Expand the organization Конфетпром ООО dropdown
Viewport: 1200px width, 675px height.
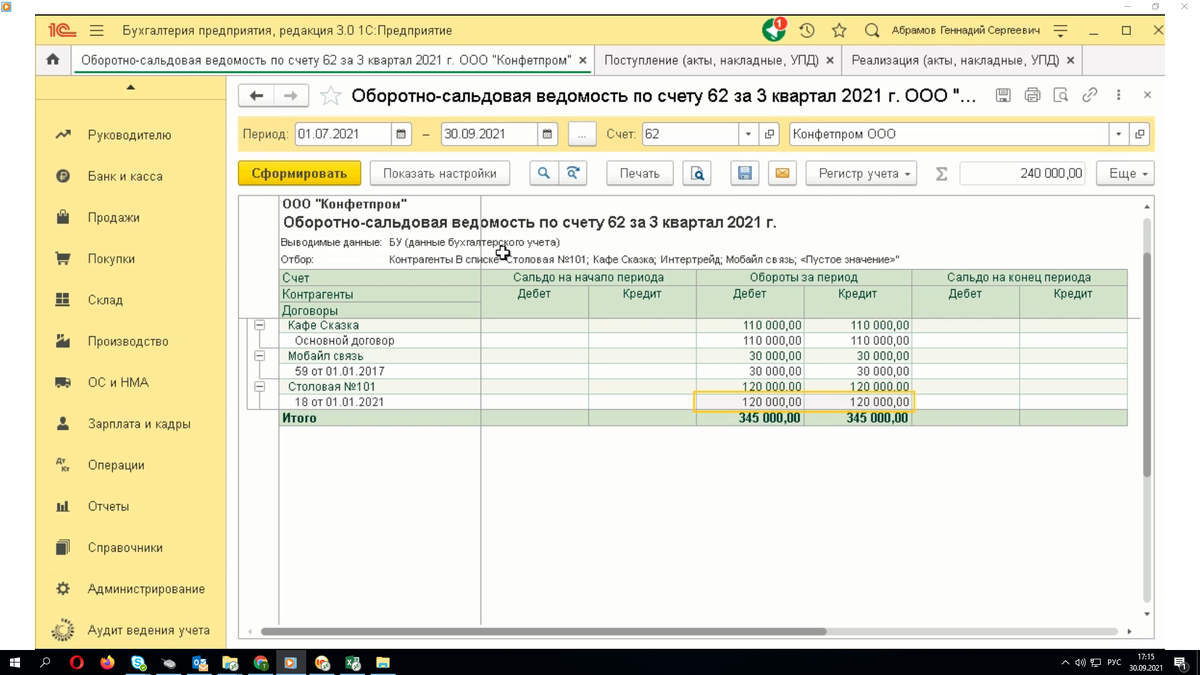pyautogui.click(x=1119, y=134)
